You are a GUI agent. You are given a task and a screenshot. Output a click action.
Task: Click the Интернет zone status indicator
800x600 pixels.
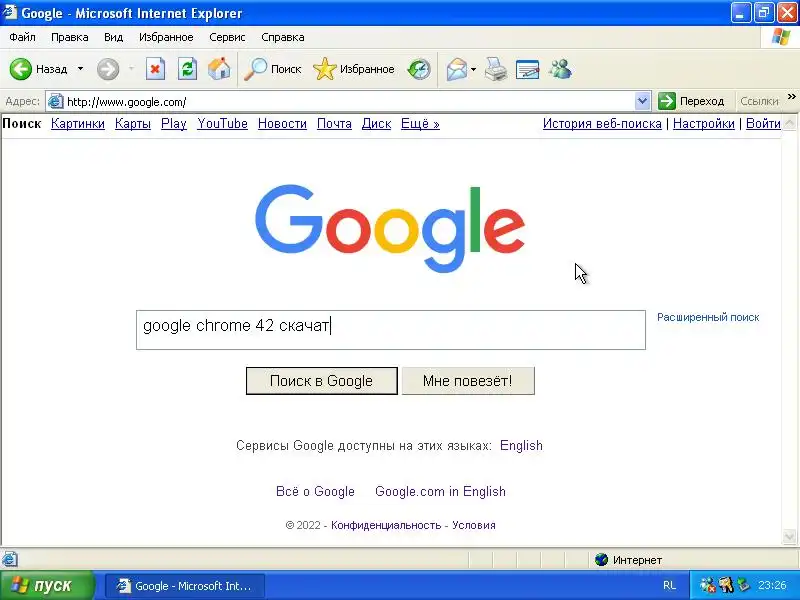(x=629, y=560)
